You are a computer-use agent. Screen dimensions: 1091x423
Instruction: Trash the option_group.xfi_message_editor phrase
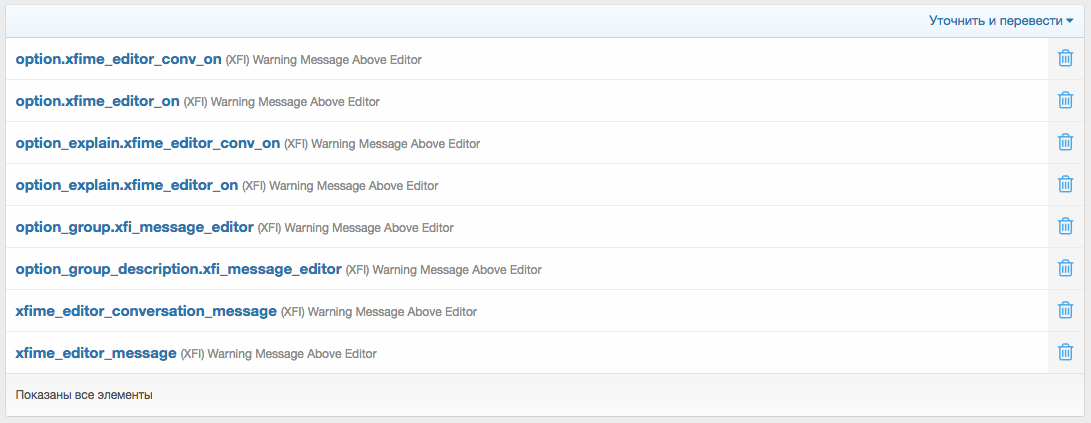1066,227
